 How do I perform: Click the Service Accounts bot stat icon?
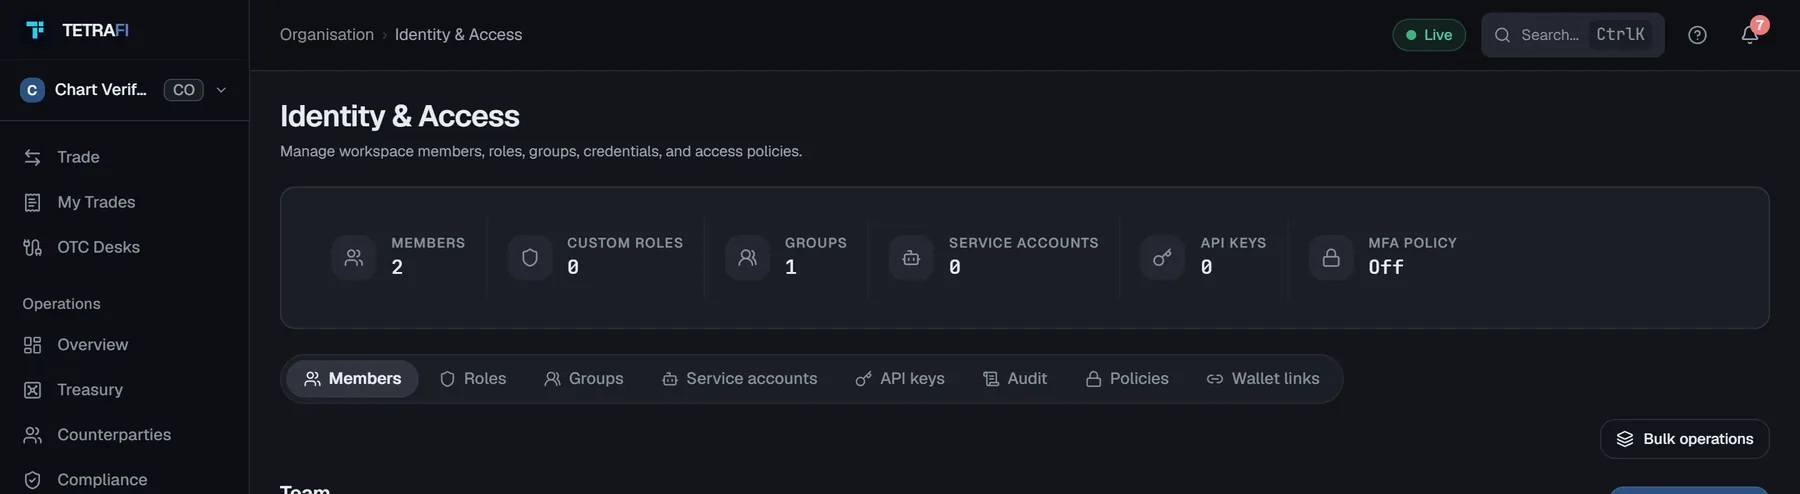[x=911, y=258]
